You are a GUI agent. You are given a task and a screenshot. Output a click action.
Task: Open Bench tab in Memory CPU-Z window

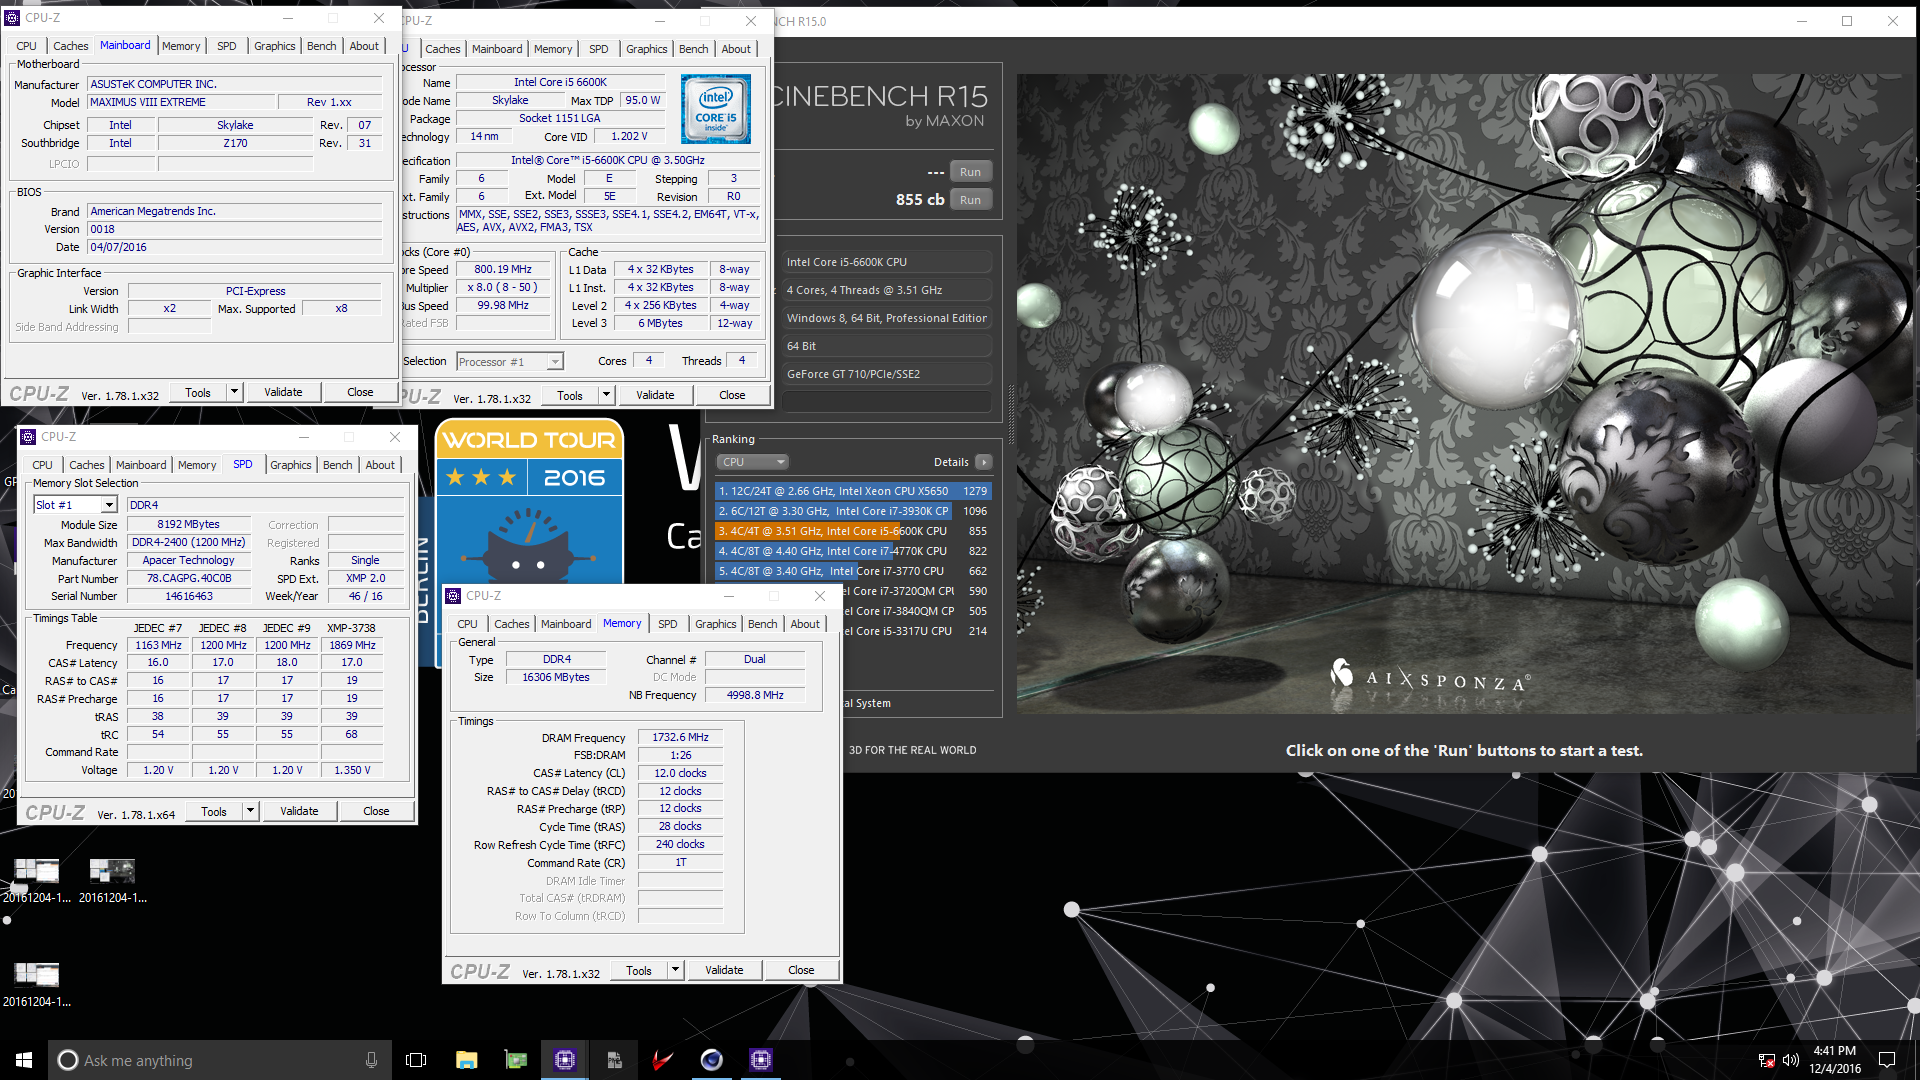coord(762,624)
